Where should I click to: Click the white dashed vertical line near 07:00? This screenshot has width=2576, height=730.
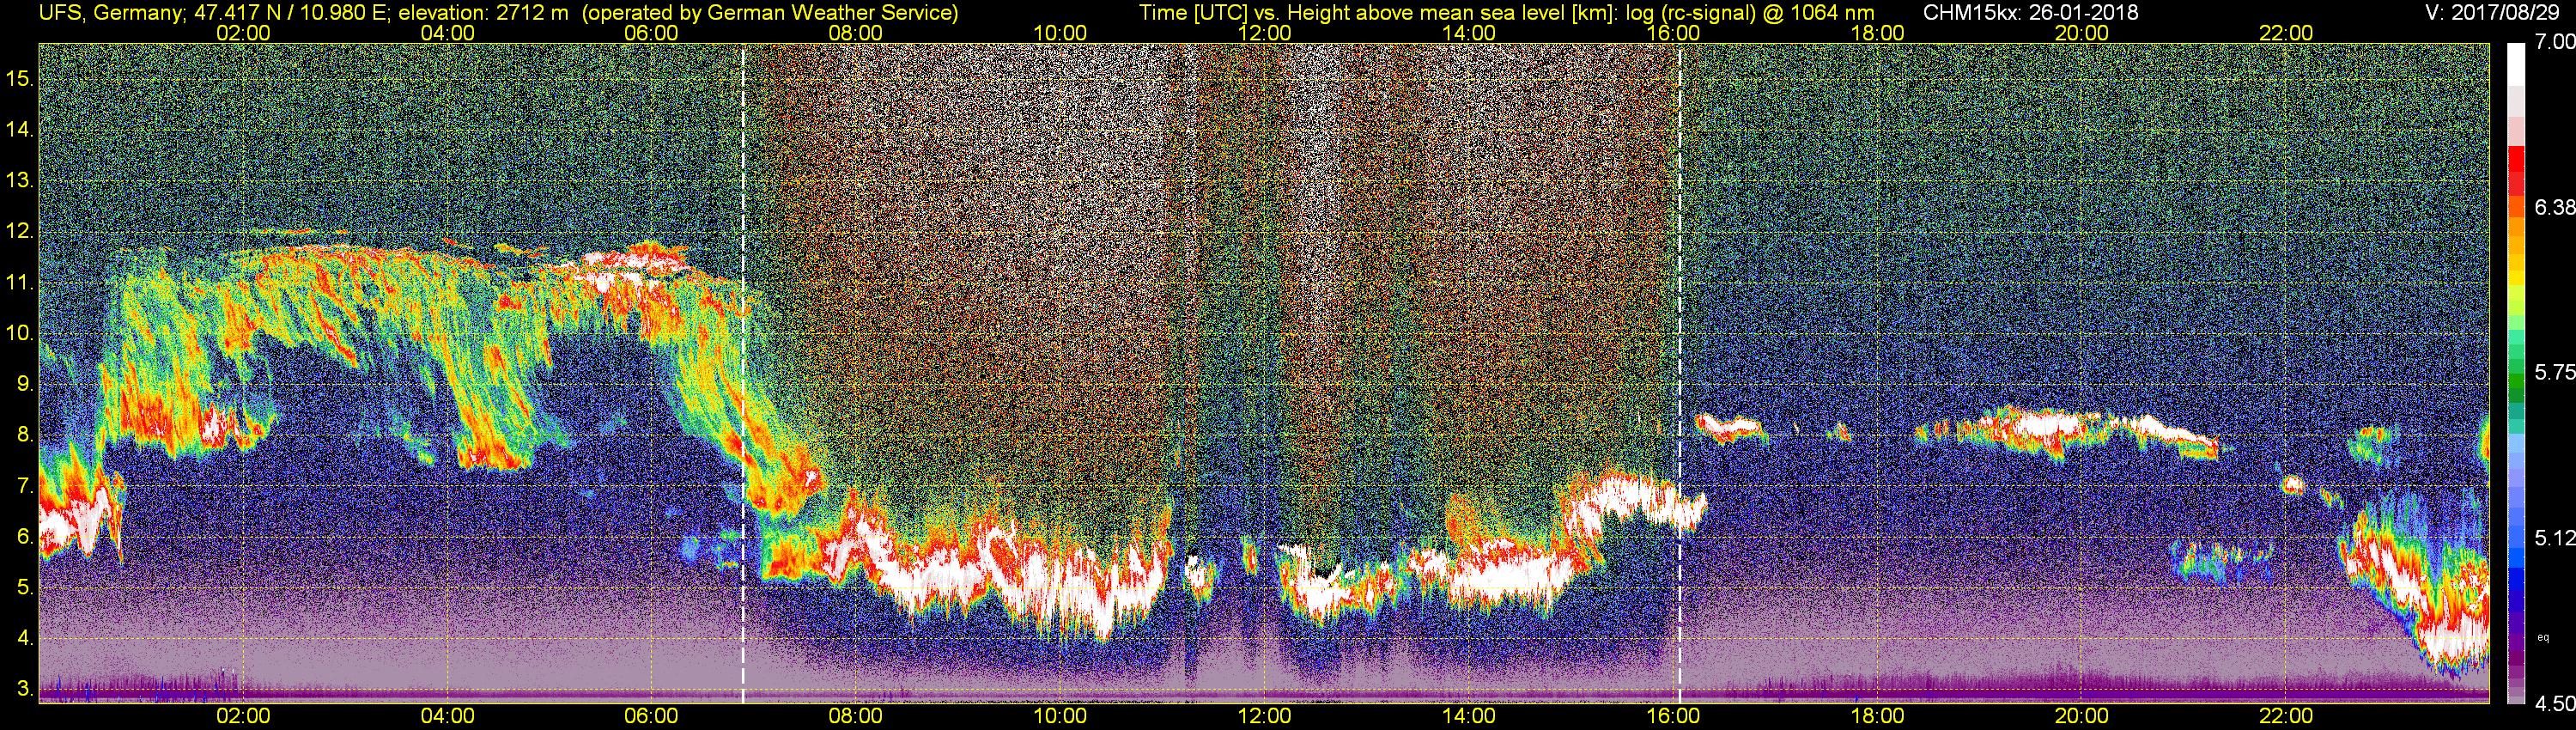coord(743,372)
